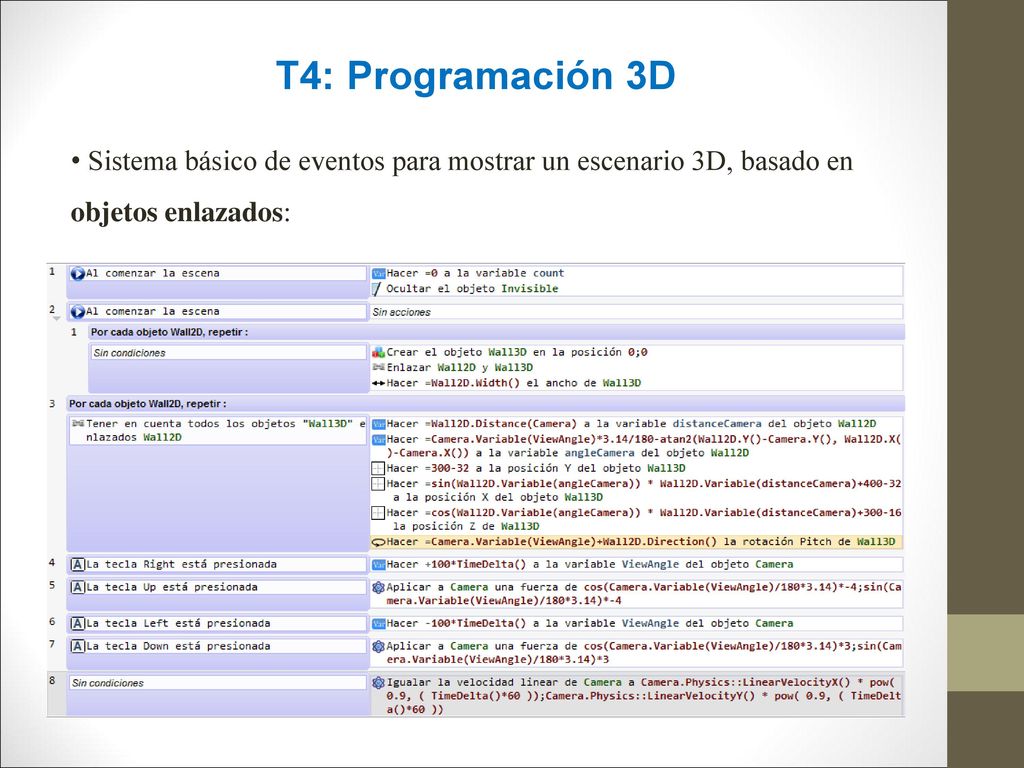Click bullet text 'Sistema básico de eventos'
This screenshot has height=768, width=1024.
pyautogui.click(x=236, y=161)
